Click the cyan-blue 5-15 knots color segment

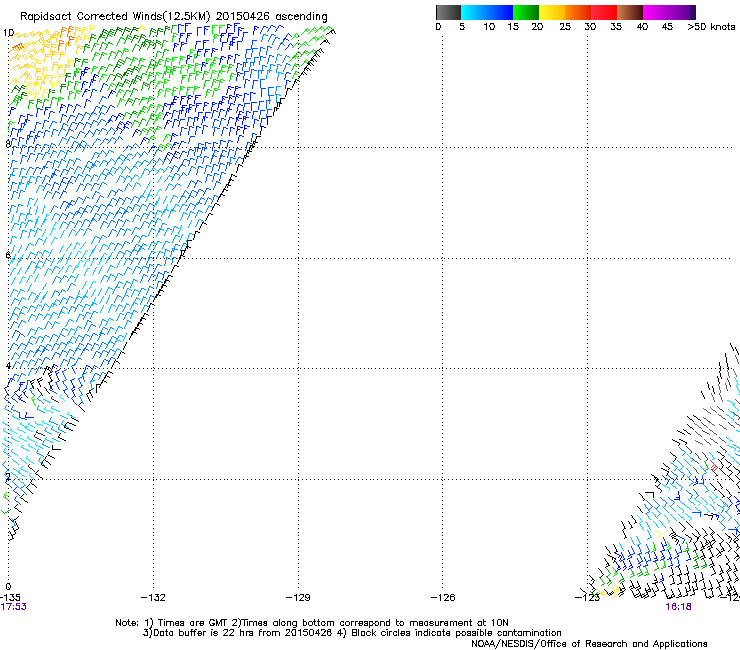click(487, 12)
